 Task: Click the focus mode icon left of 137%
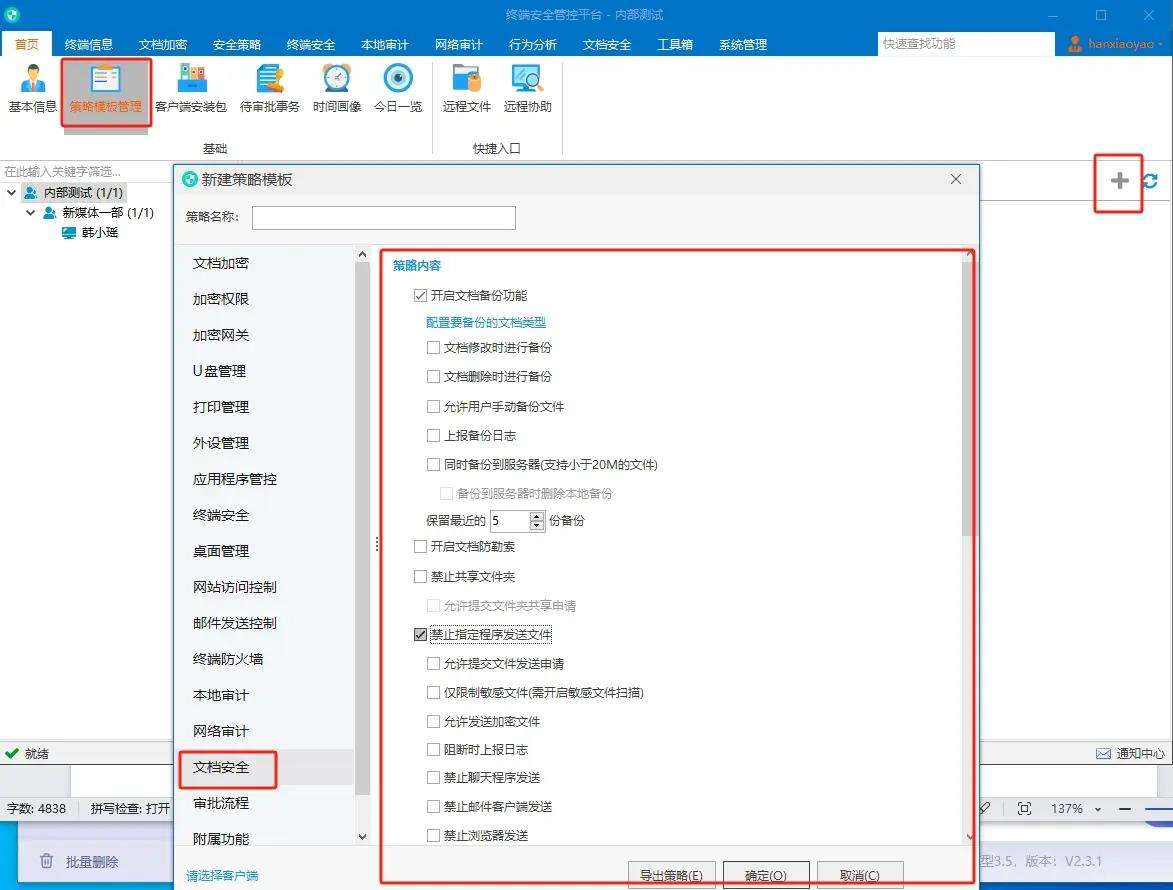tap(1024, 808)
